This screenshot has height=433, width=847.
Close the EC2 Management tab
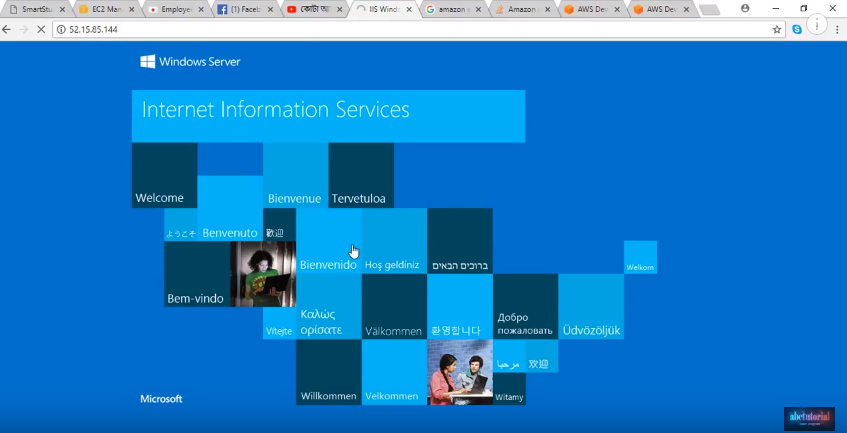(131, 9)
